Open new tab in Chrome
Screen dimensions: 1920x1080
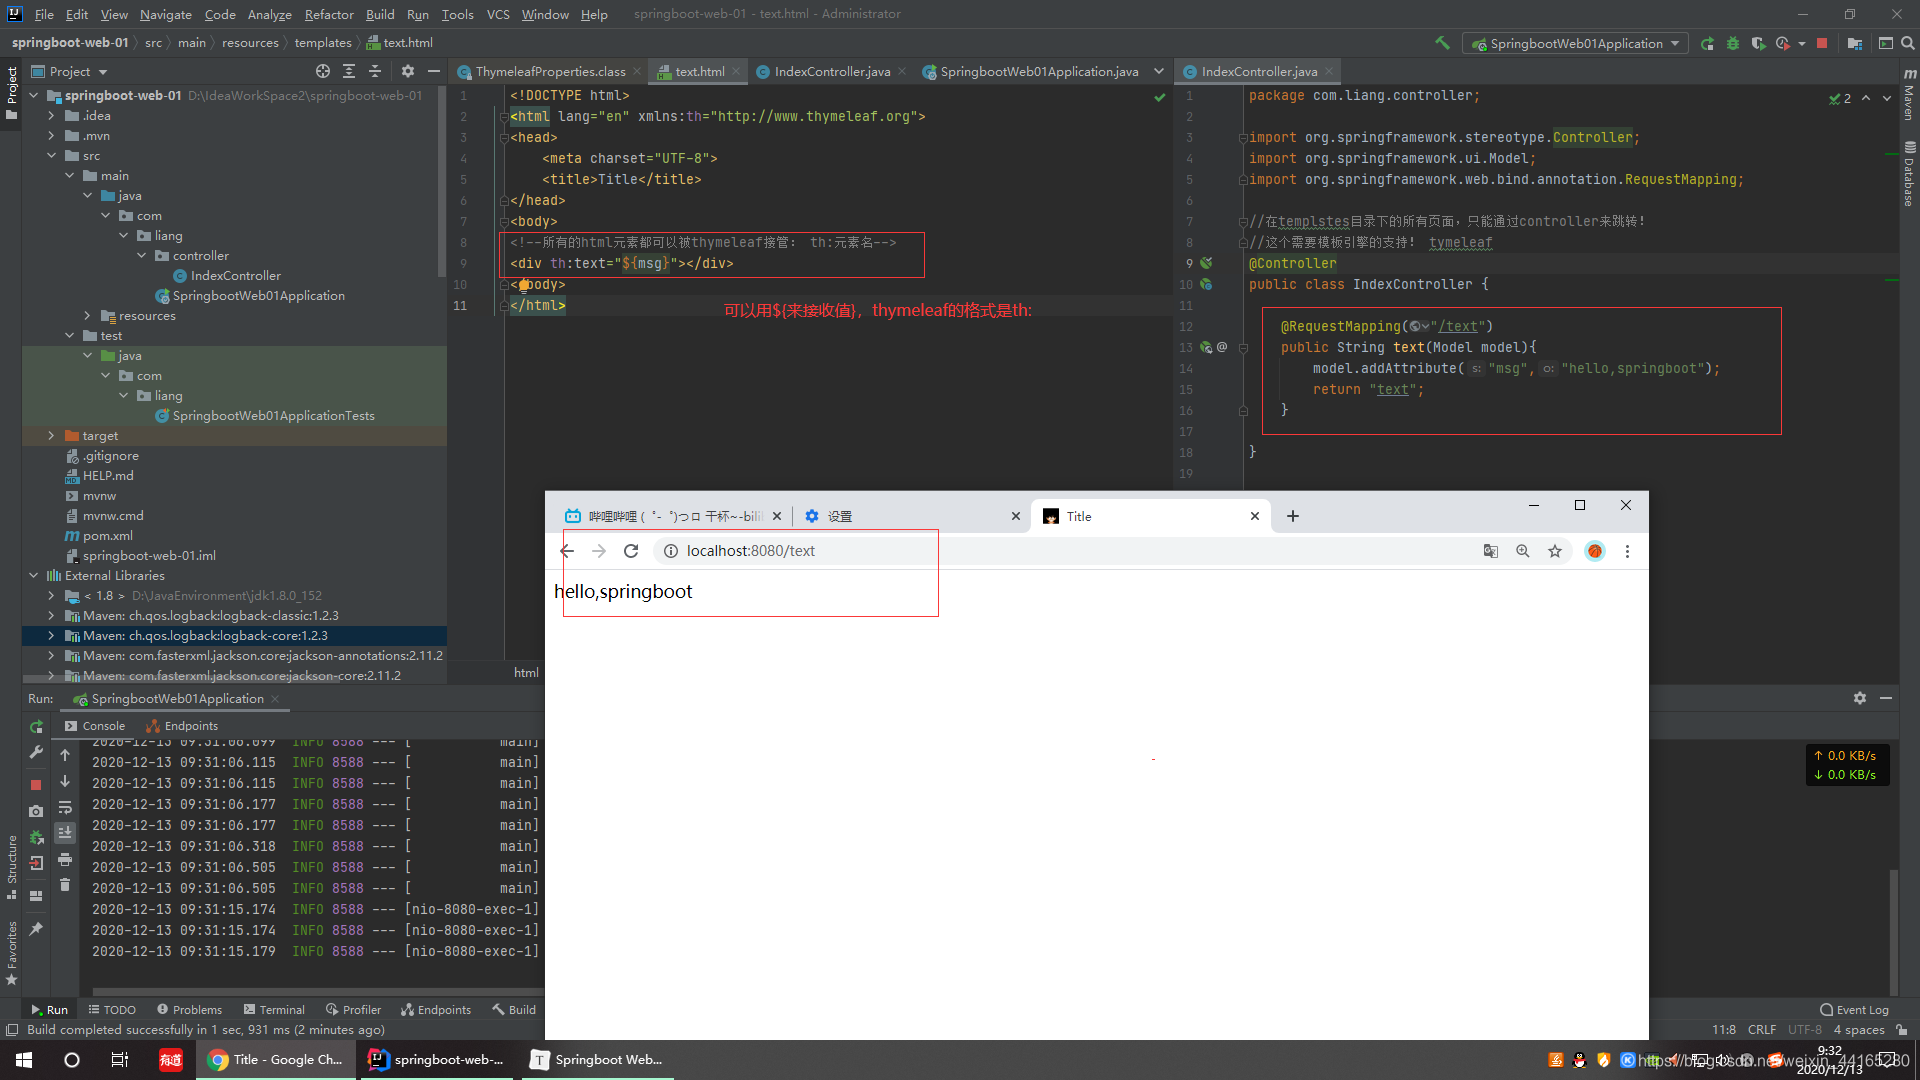point(1293,516)
